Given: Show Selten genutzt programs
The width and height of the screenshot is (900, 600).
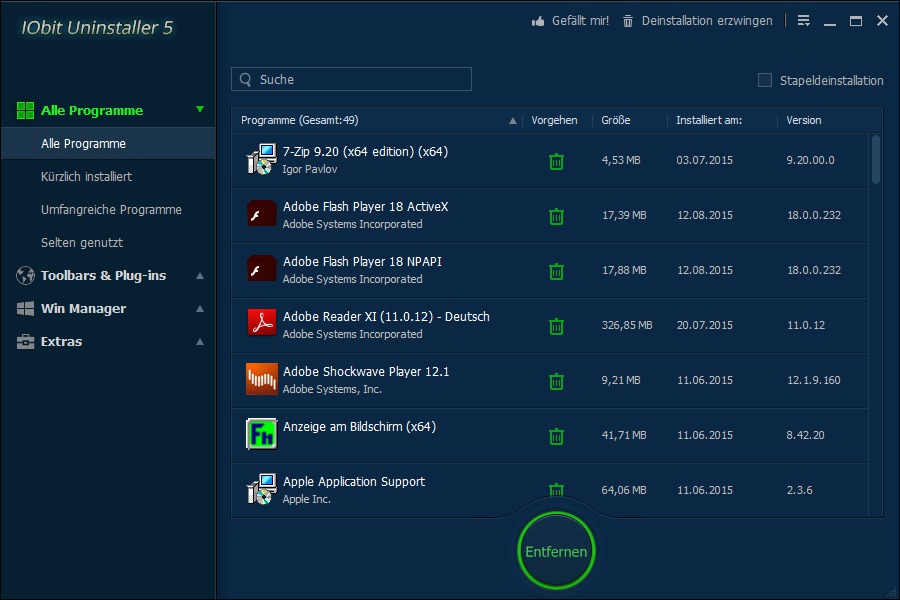Looking at the screenshot, I should [x=82, y=242].
